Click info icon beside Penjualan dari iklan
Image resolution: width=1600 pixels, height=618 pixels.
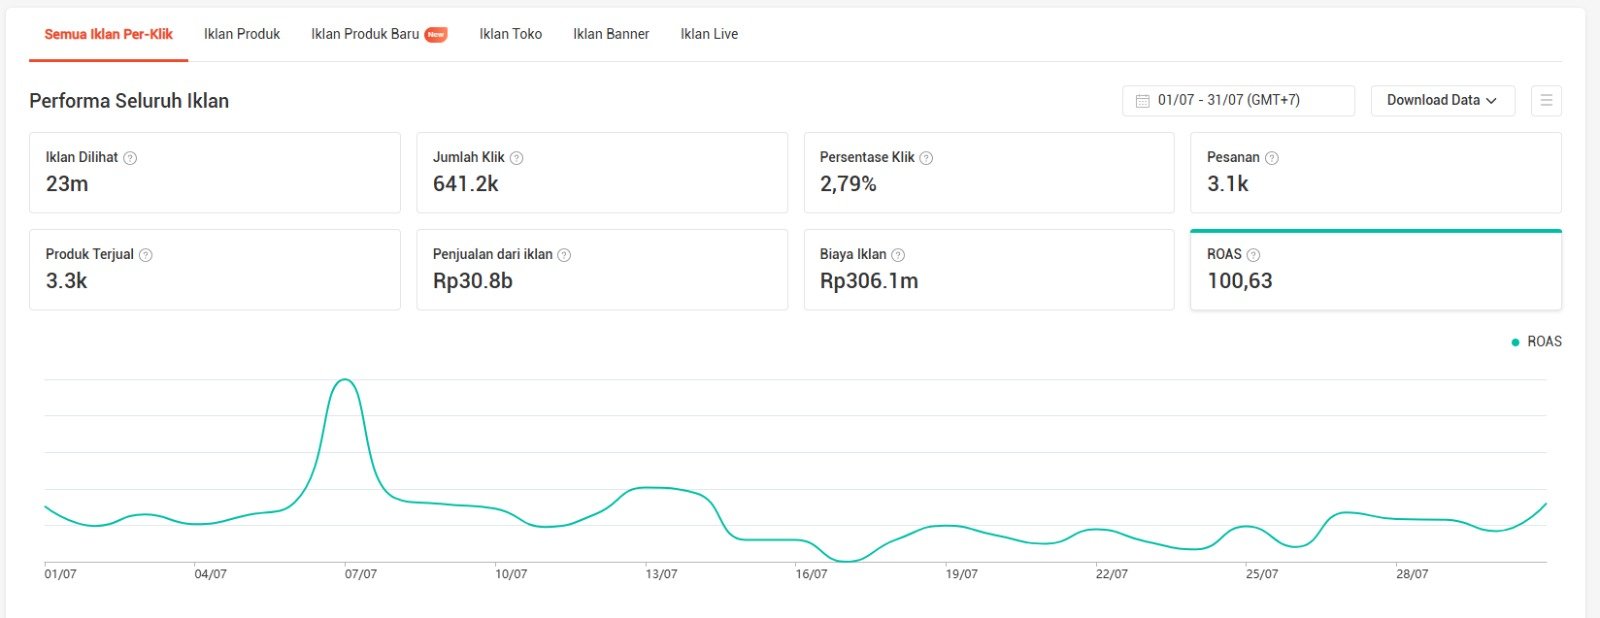(x=564, y=255)
